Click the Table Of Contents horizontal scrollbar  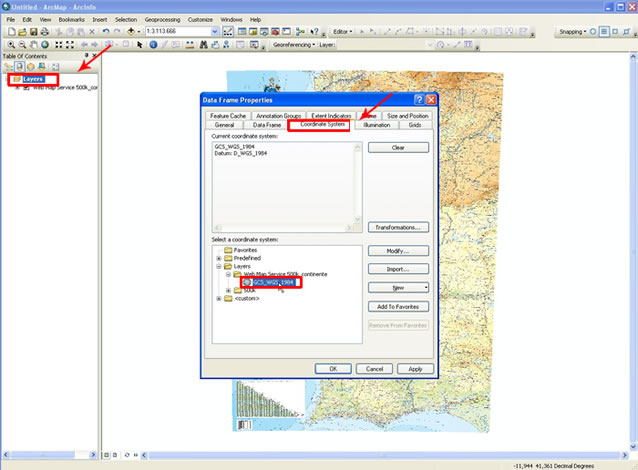pyautogui.click(x=49, y=455)
